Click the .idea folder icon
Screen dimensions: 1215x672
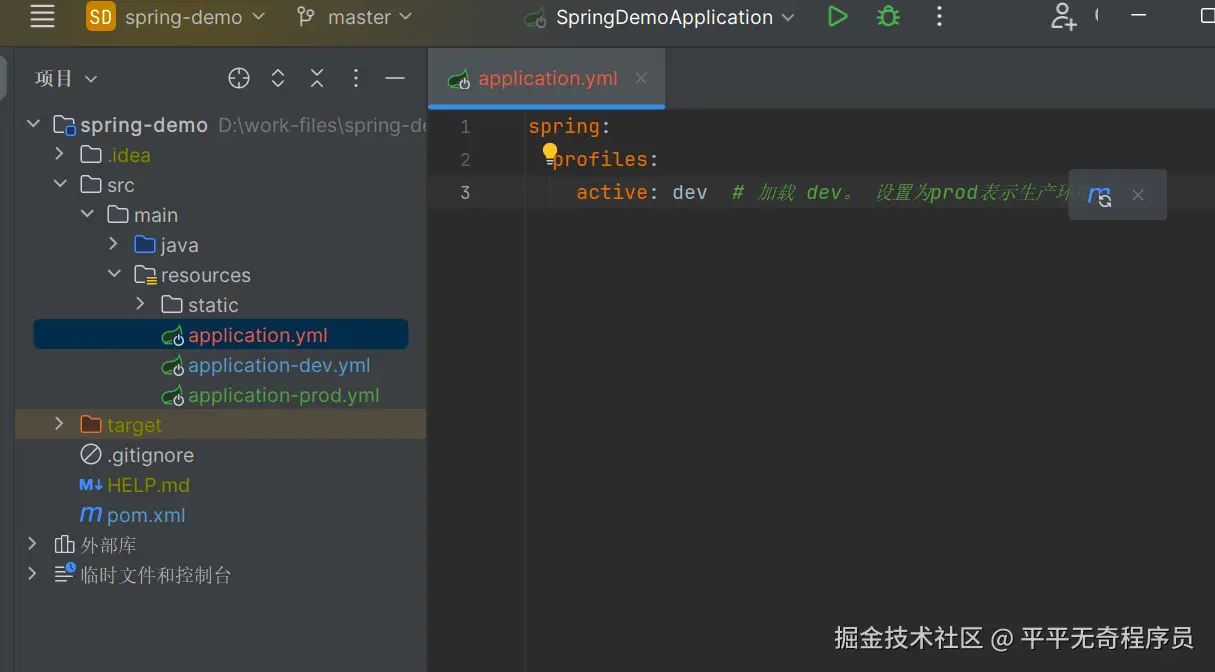(91, 154)
